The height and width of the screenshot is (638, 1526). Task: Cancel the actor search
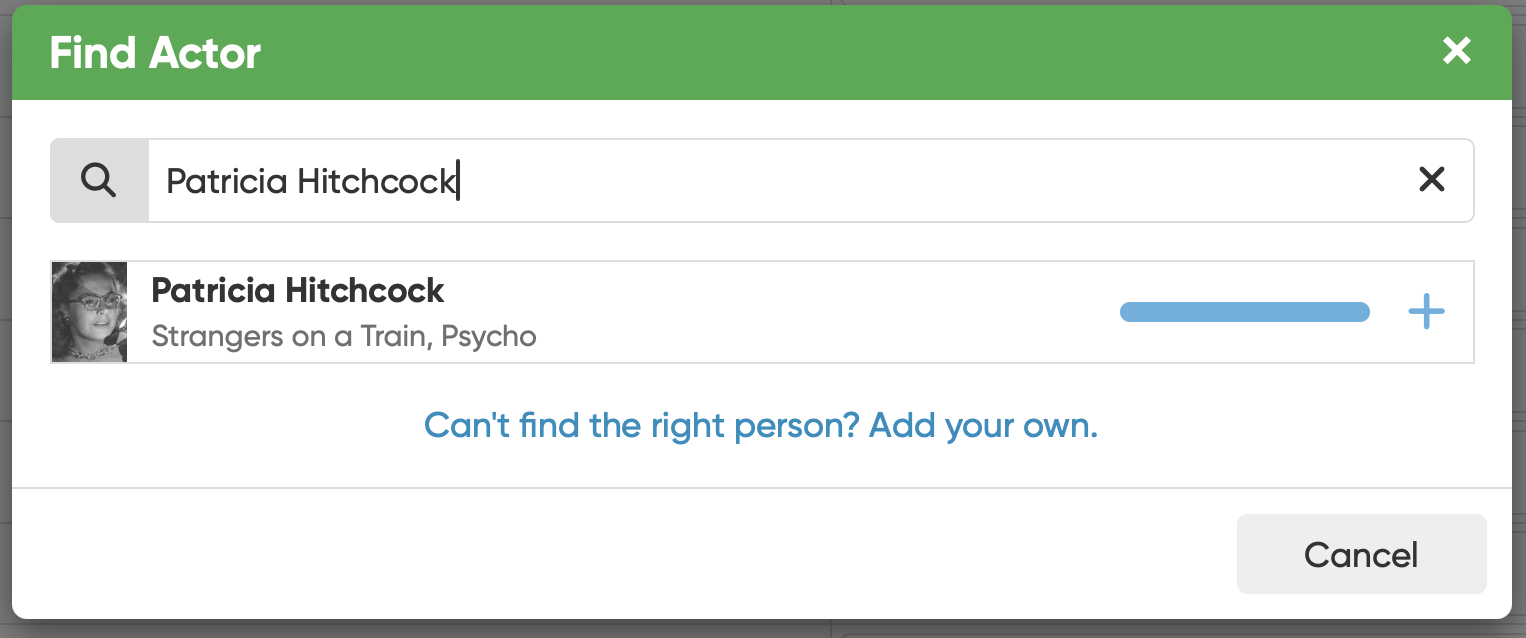click(1361, 554)
